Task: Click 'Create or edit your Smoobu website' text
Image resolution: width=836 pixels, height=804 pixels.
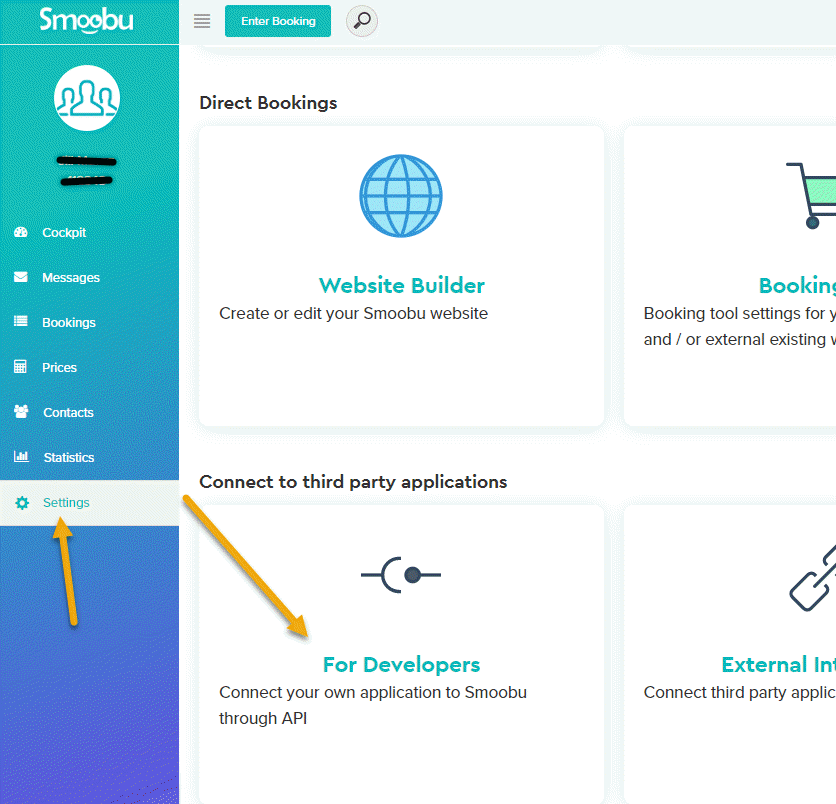Action: [x=353, y=313]
